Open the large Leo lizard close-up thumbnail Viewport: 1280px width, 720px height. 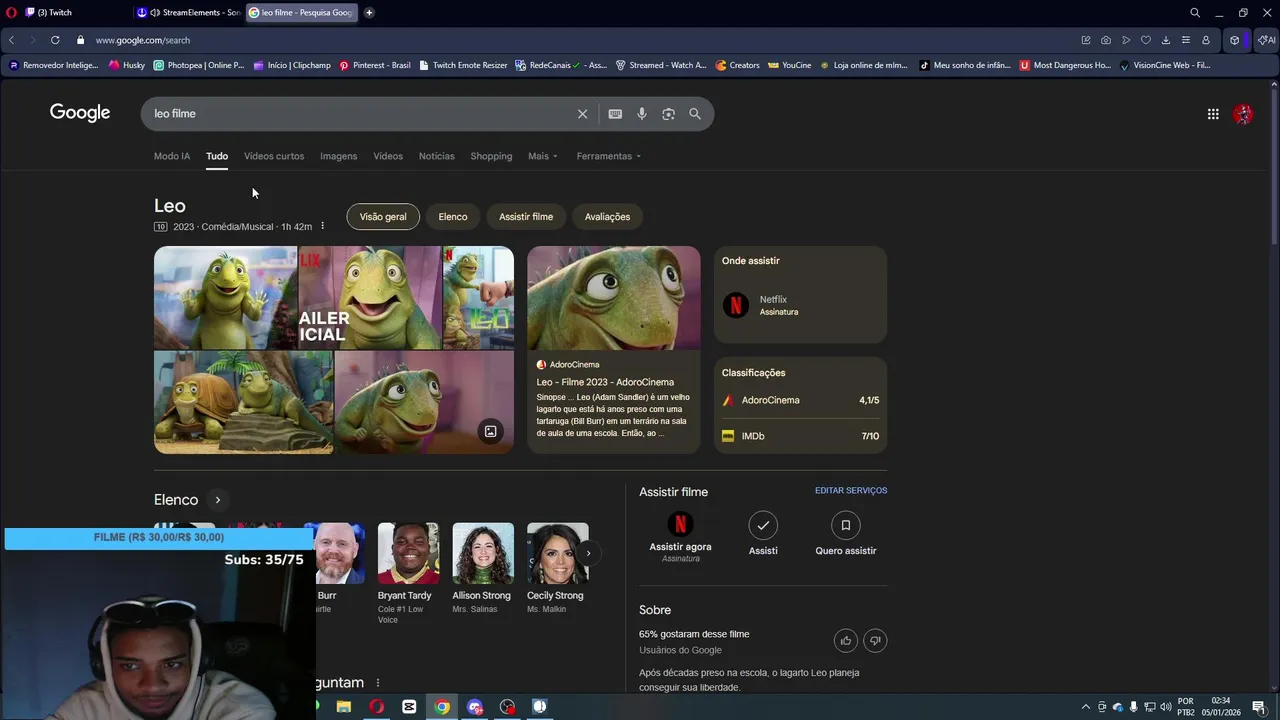point(614,298)
